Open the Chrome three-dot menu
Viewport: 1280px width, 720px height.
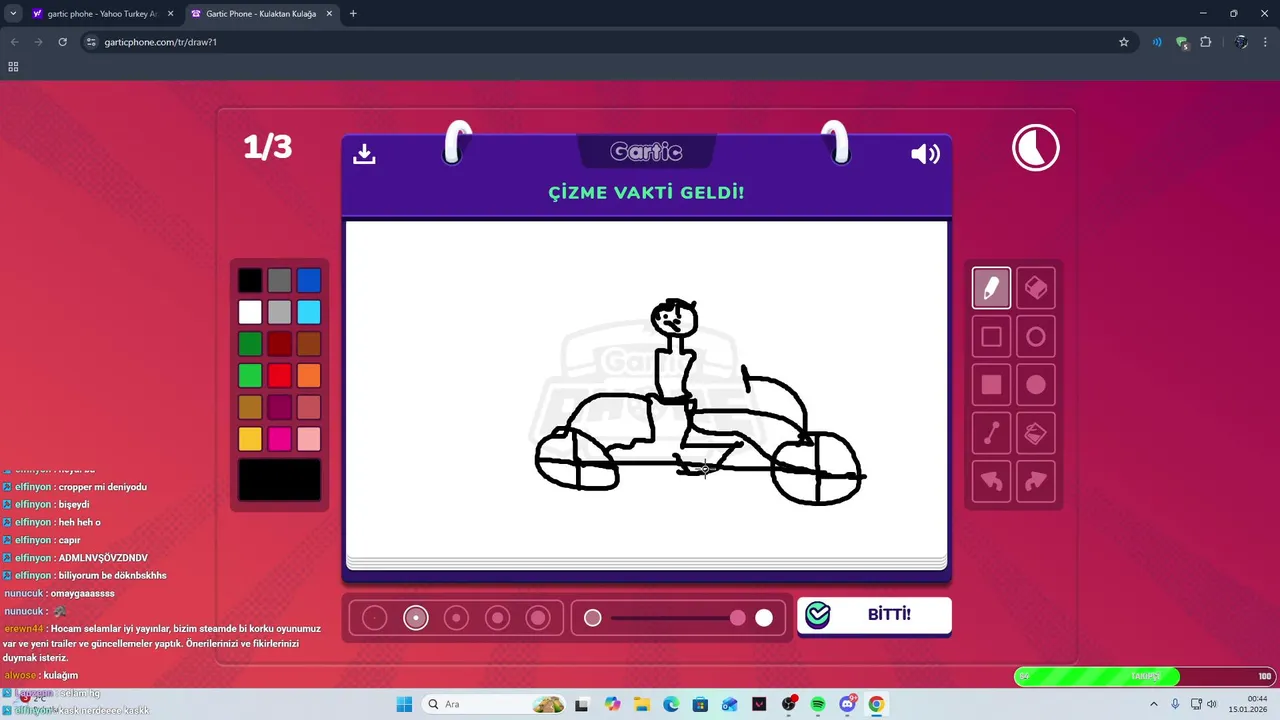(1266, 42)
